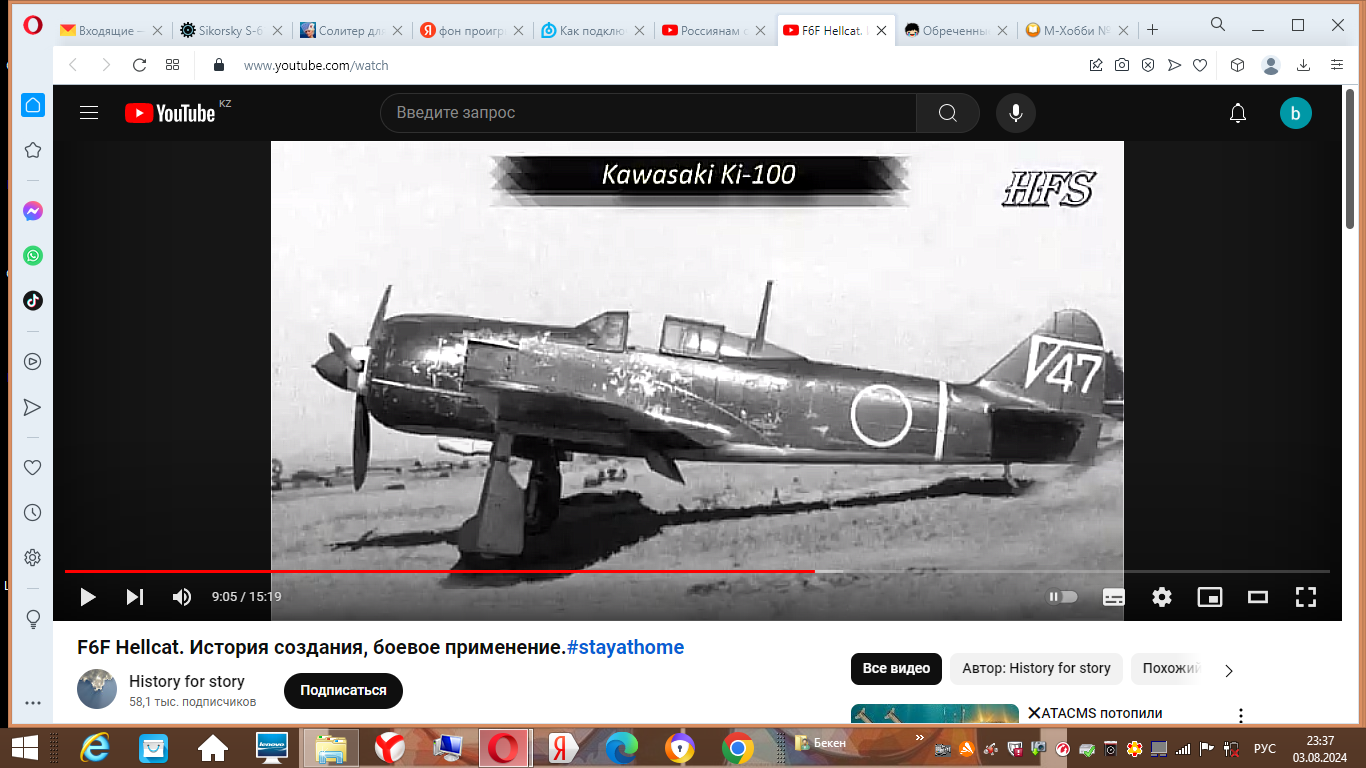
Task: Take snapshot with Opera camera icon
Action: [x=1122, y=65]
